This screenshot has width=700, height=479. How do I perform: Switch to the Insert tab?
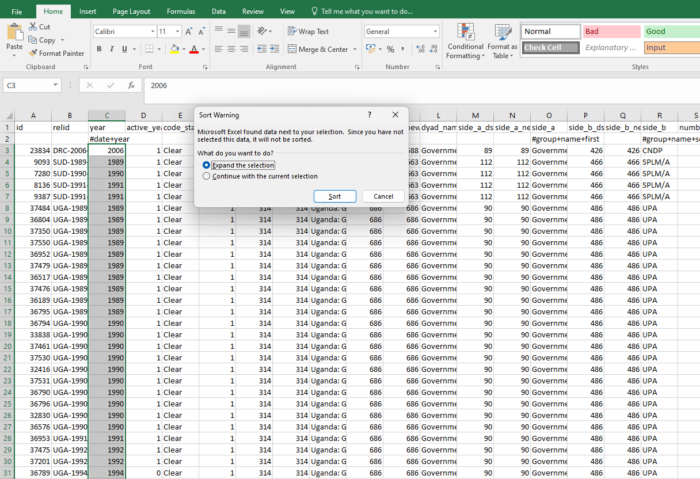(88, 12)
